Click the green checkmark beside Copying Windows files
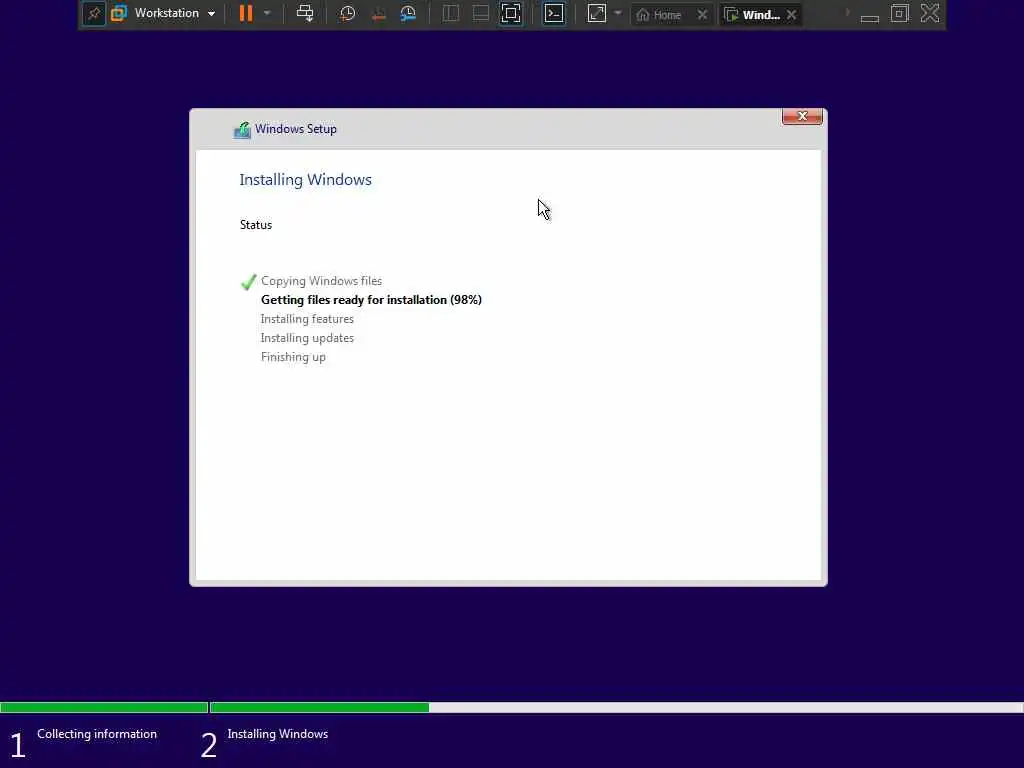Screen dimensions: 1024x768 [248, 282]
